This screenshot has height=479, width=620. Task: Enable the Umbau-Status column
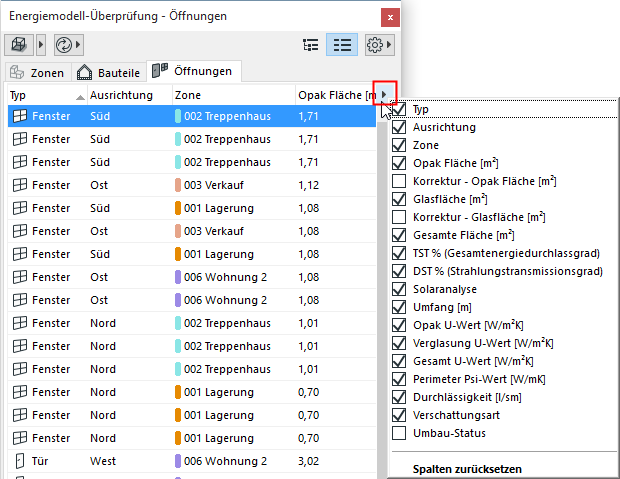point(399,433)
